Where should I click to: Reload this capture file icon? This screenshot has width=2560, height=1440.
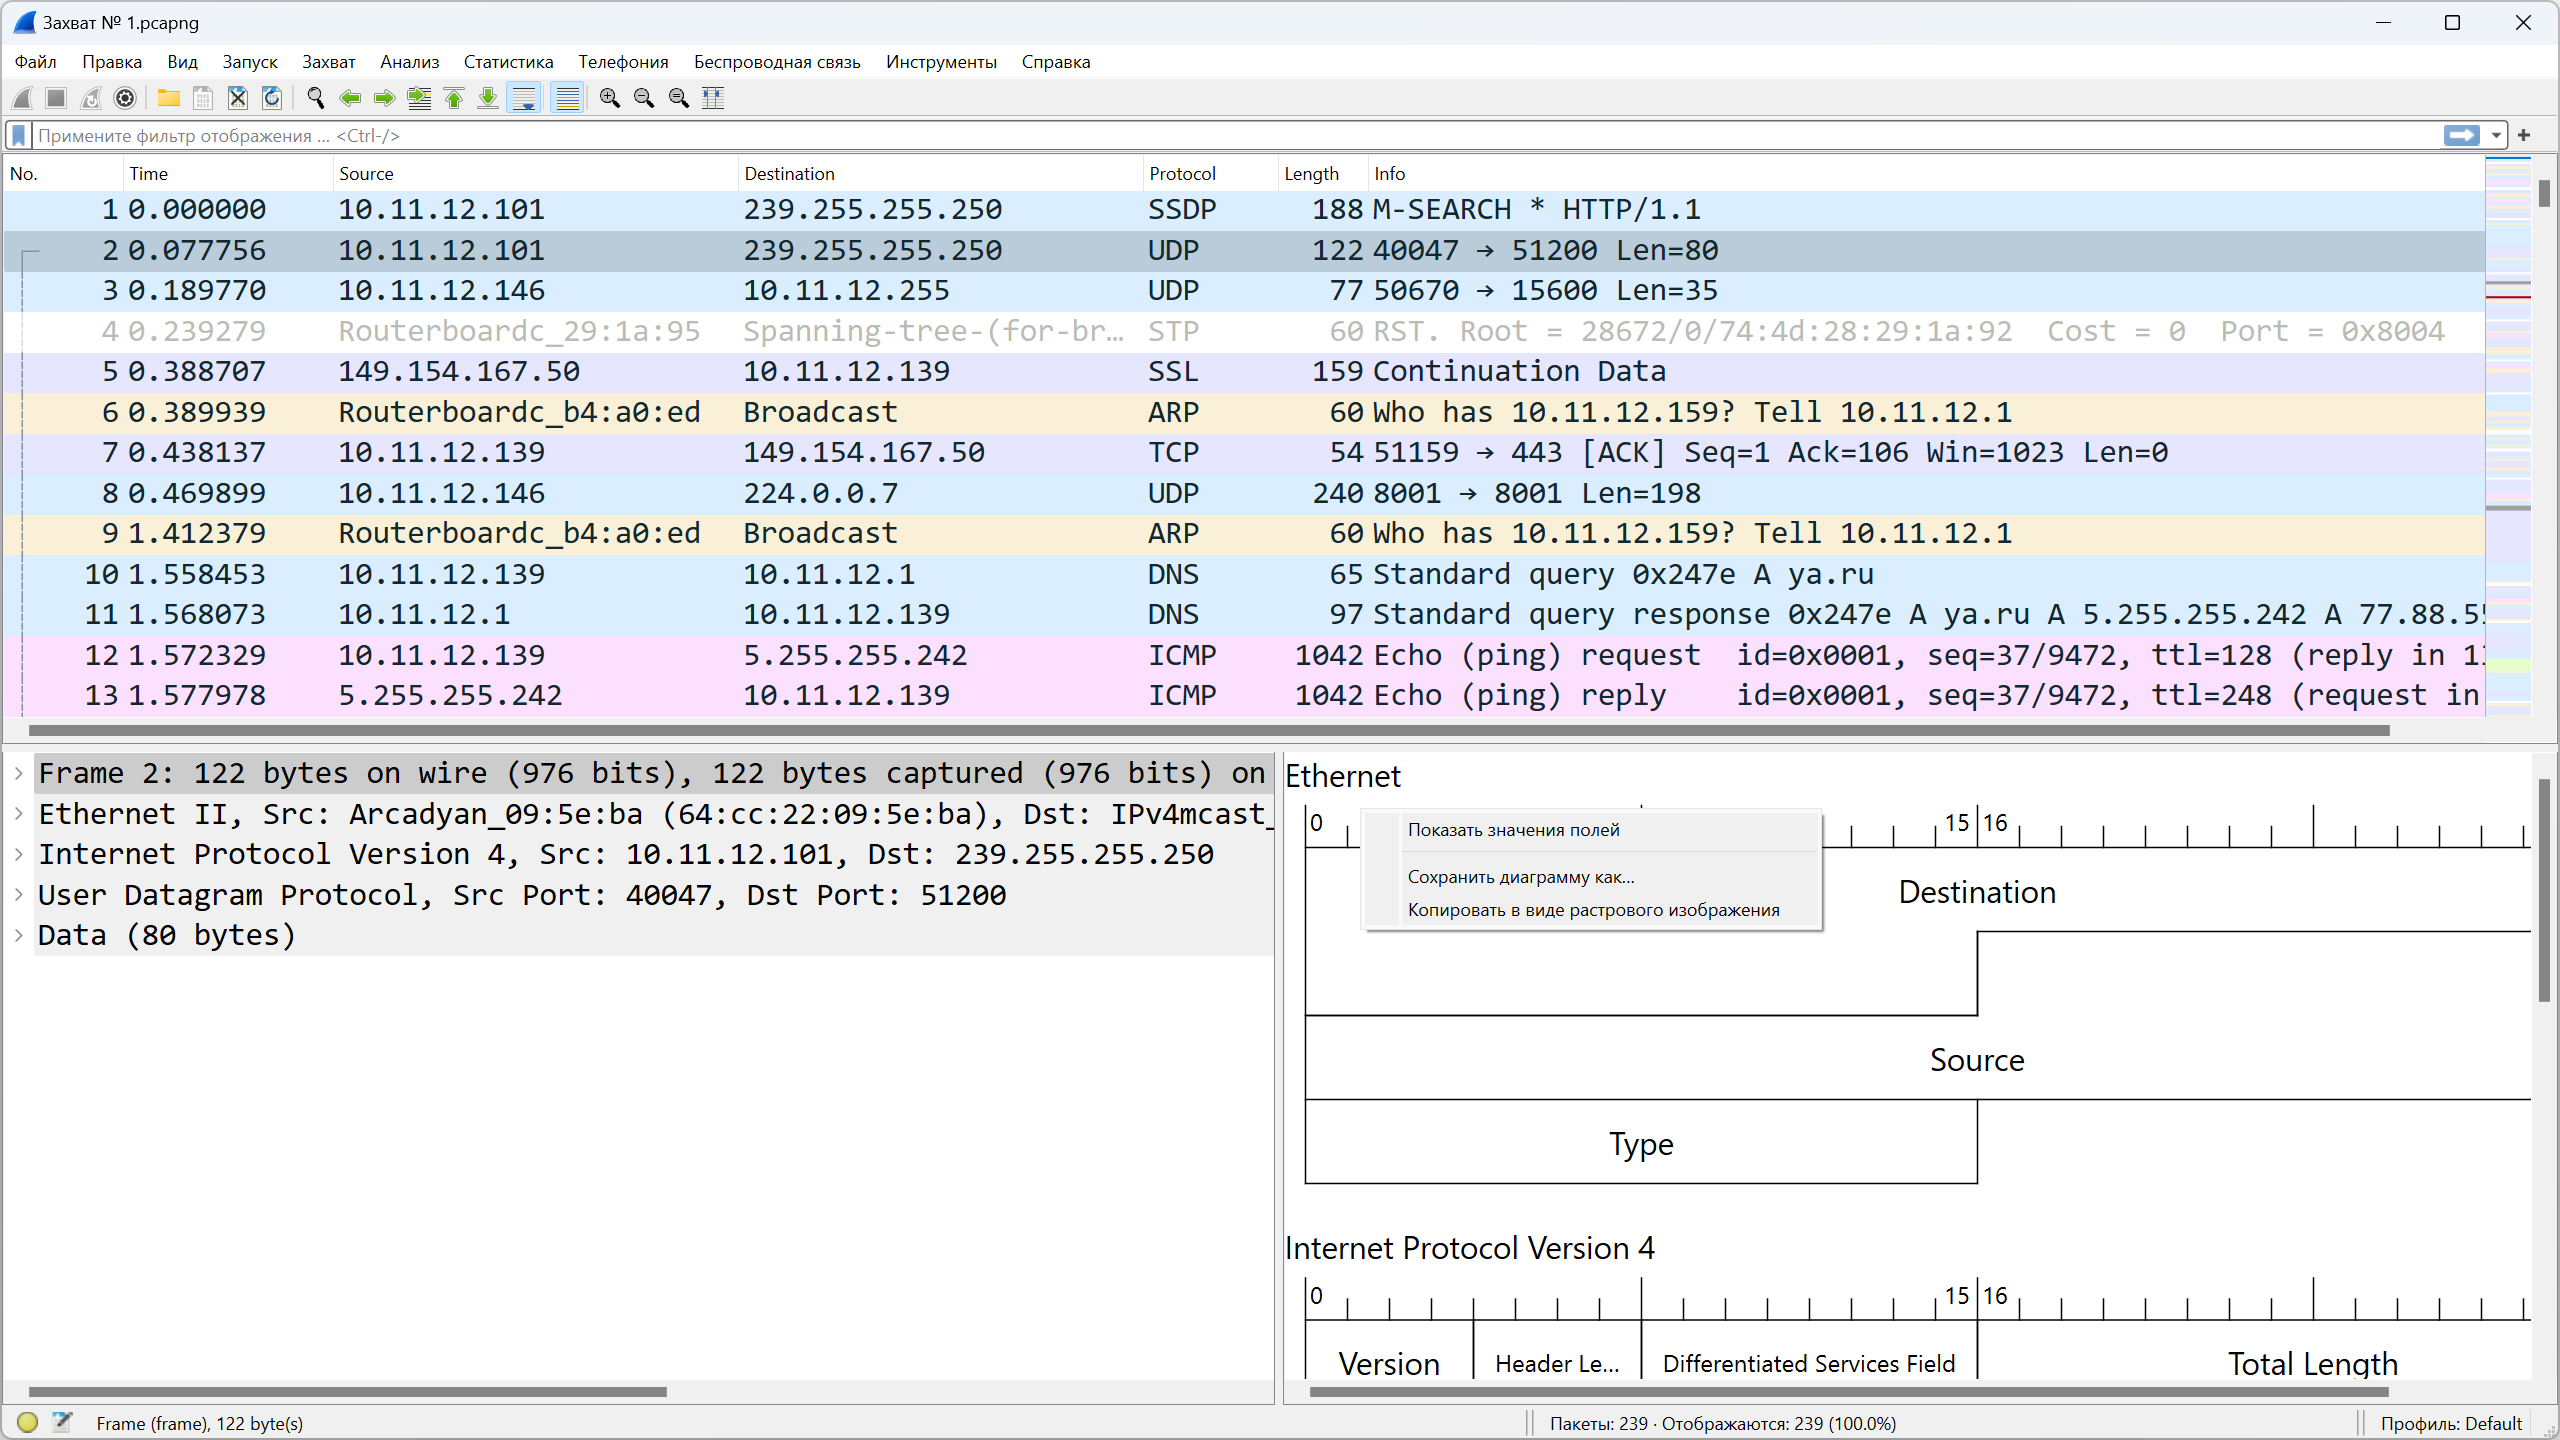point(272,98)
